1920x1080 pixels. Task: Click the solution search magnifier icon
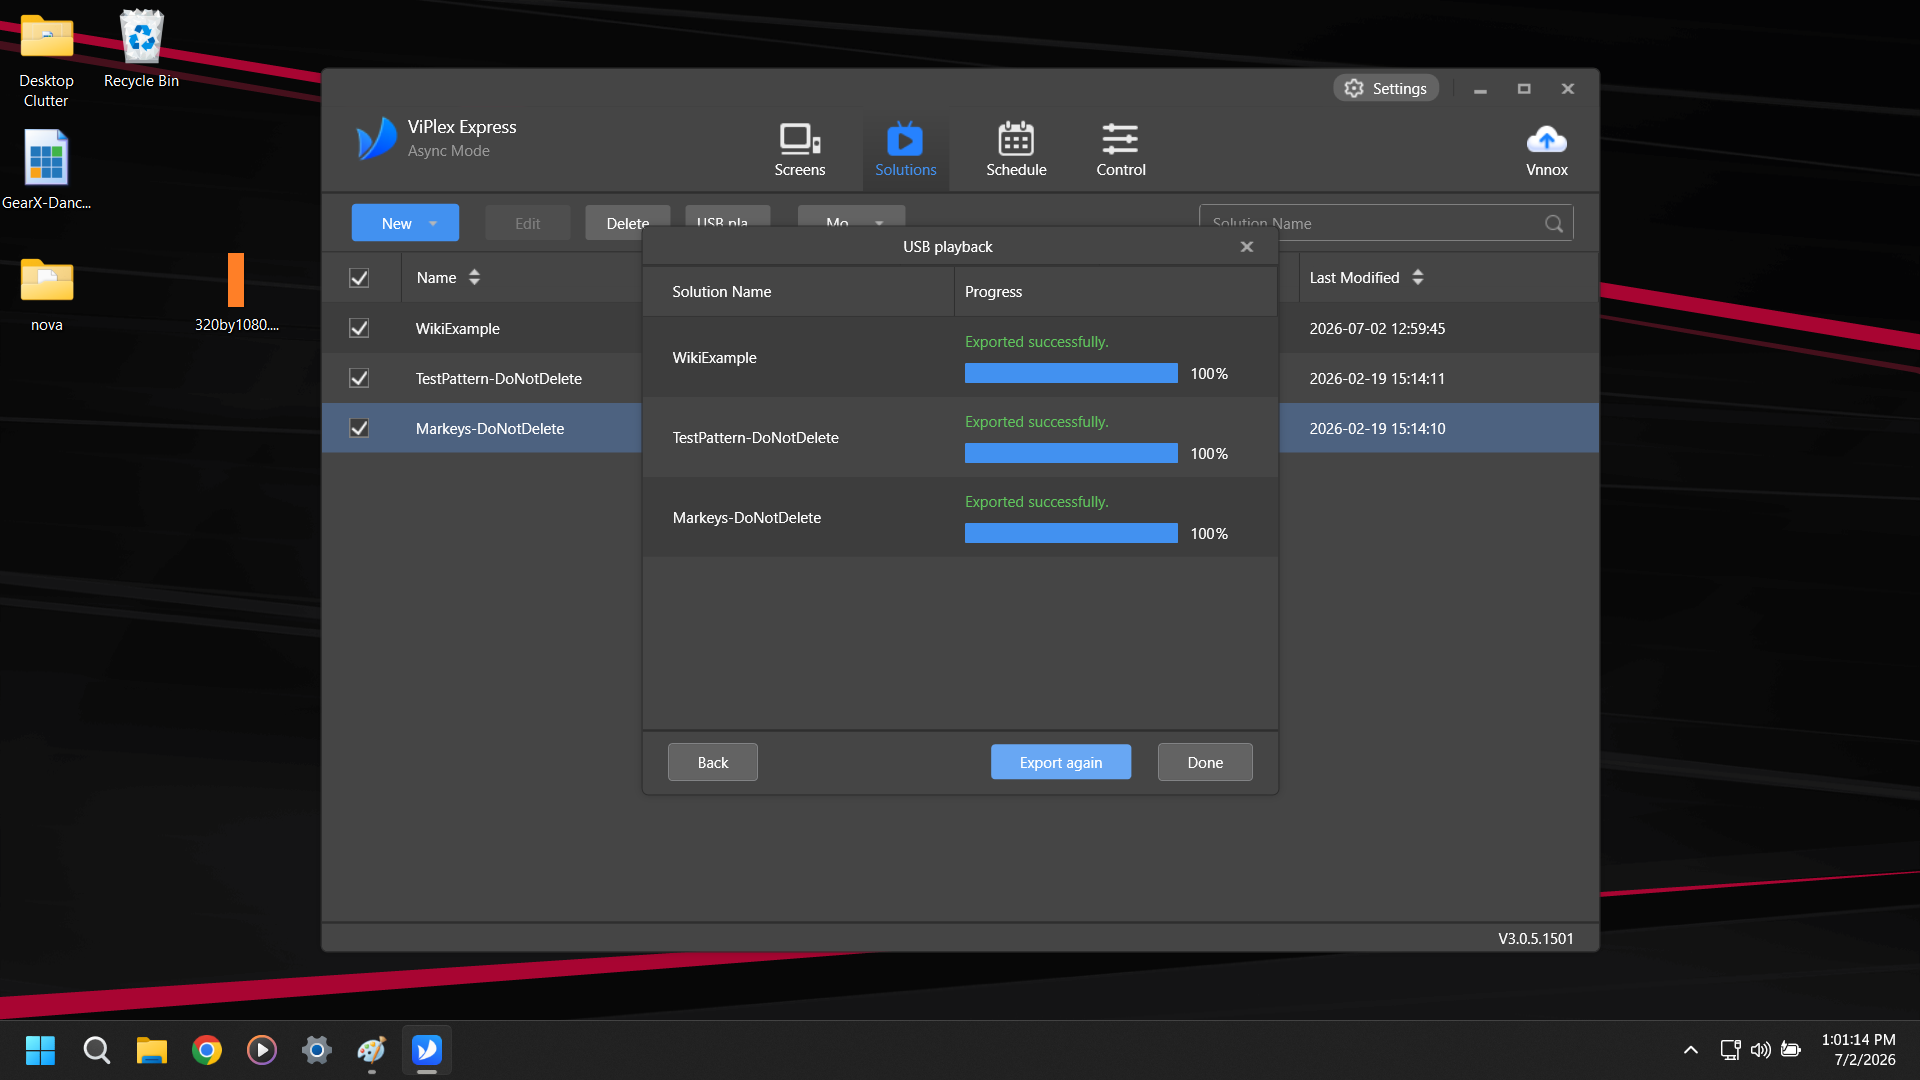[x=1554, y=223]
